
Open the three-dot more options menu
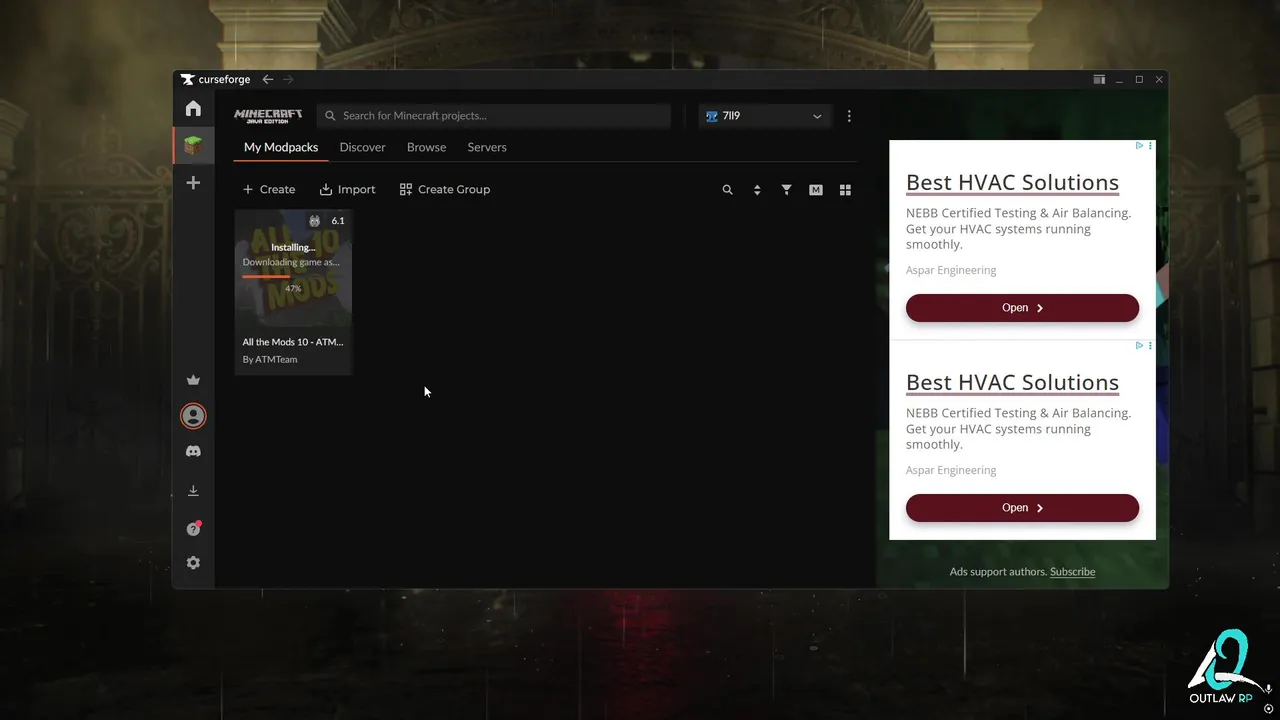849,116
